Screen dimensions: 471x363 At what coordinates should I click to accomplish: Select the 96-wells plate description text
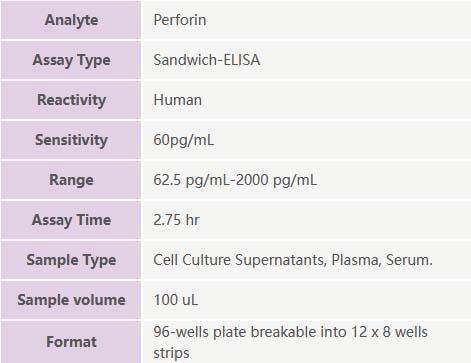click(290, 342)
